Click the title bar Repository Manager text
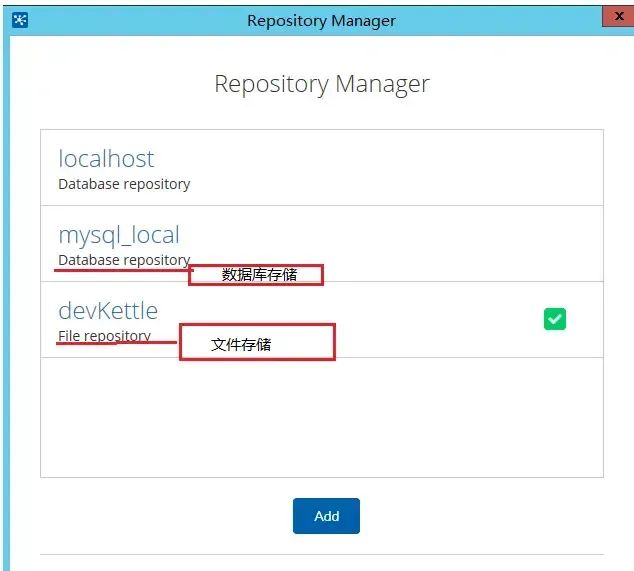This screenshot has height=571, width=634. (x=321, y=21)
